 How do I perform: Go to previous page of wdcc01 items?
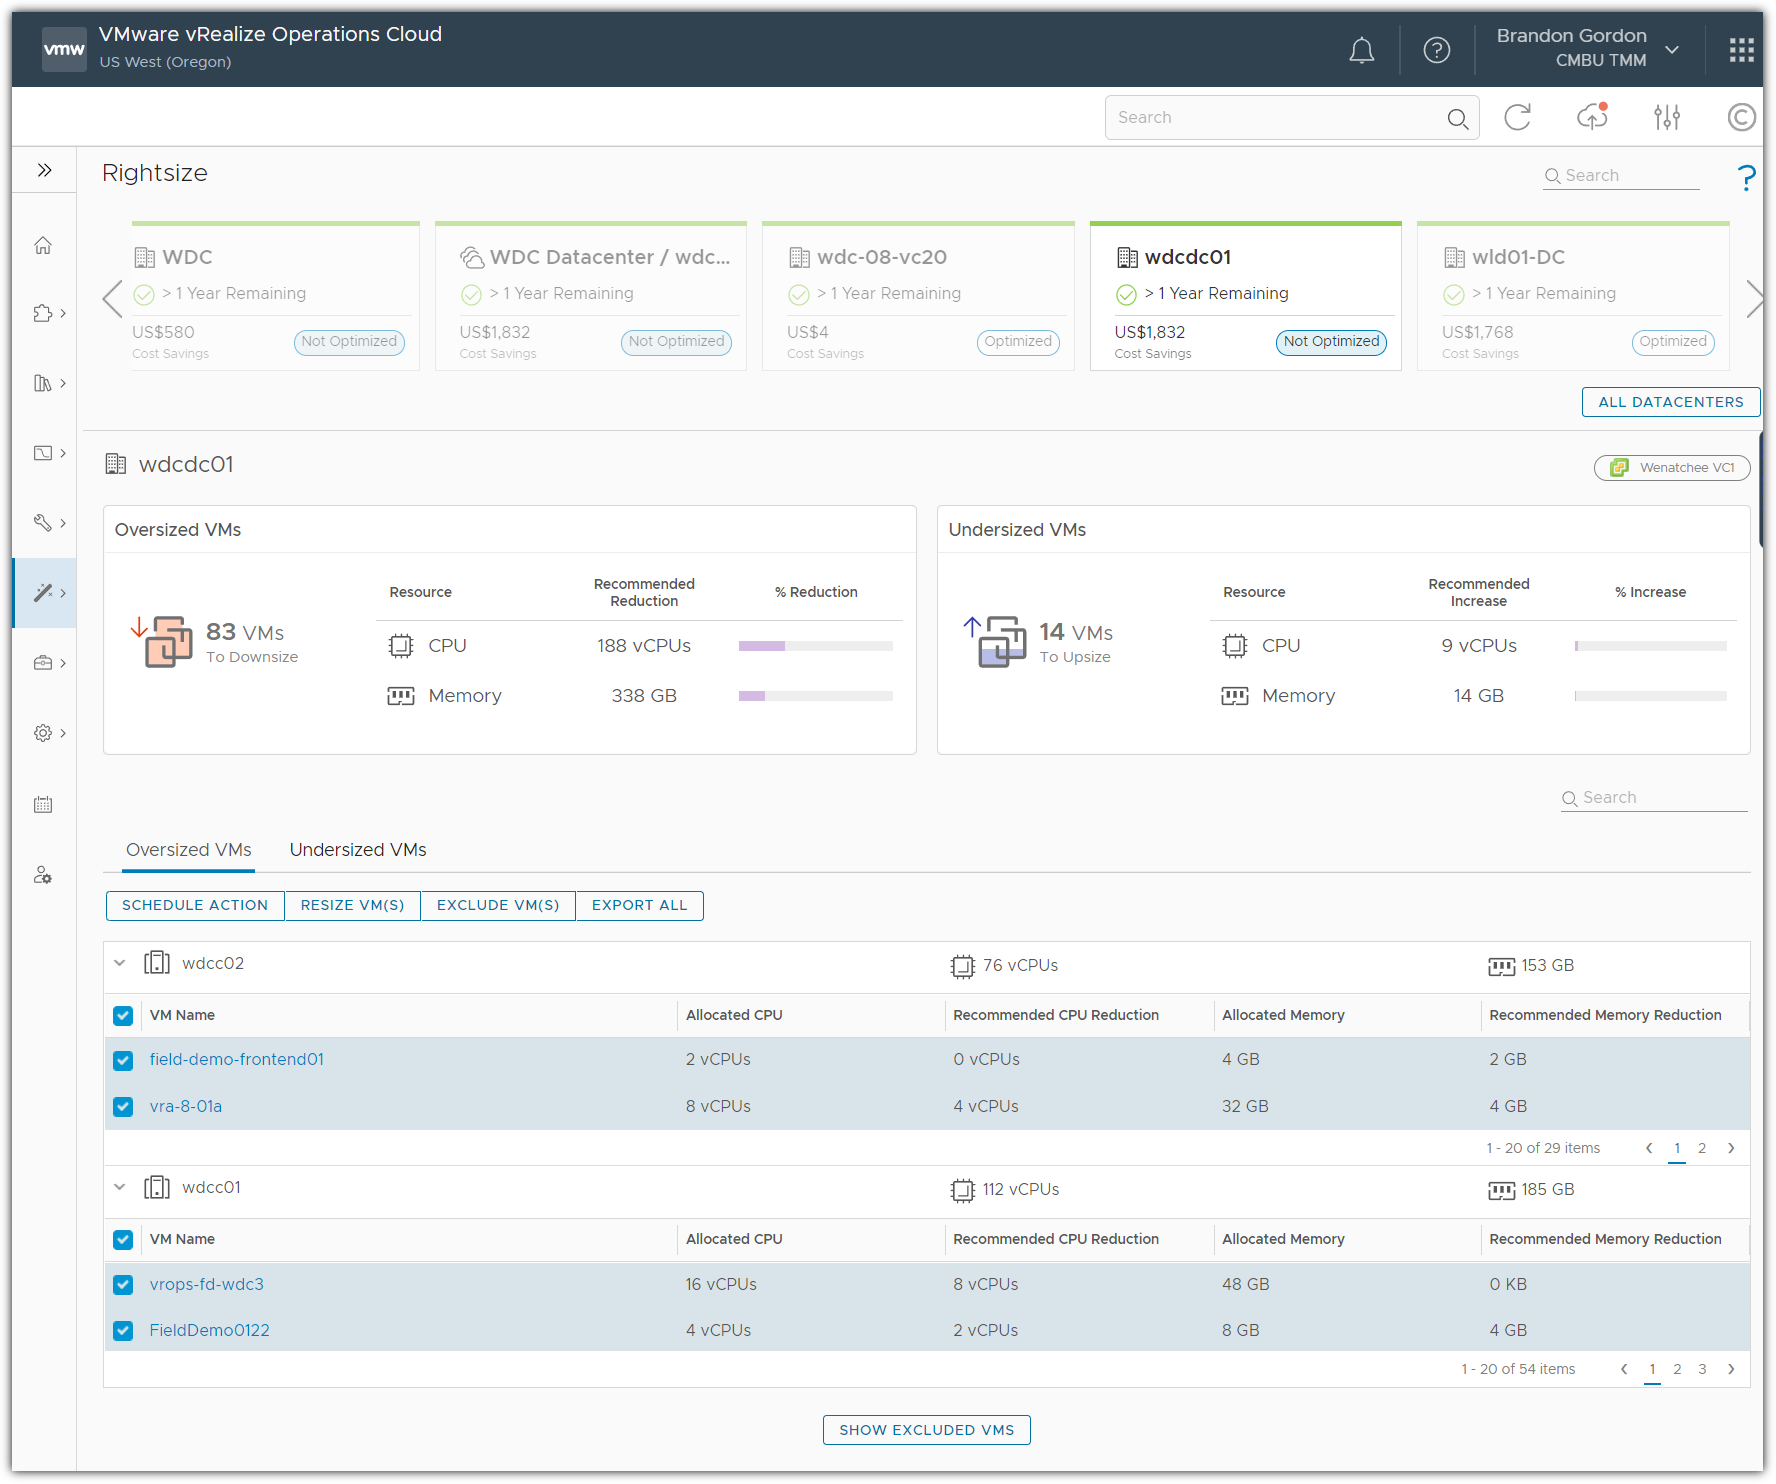coord(1624,1369)
